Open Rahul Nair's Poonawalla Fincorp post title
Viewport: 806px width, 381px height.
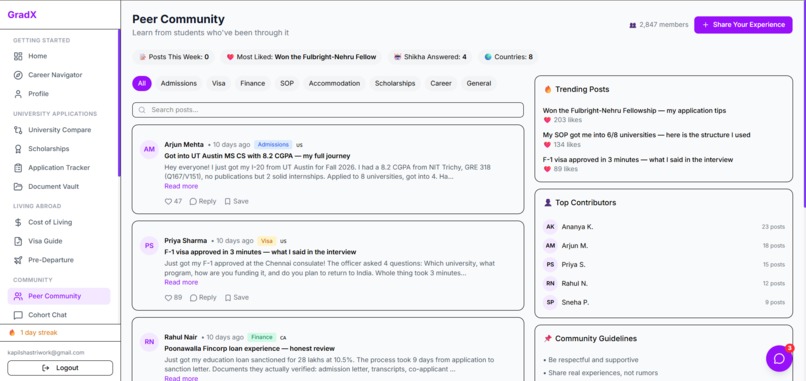(x=249, y=349)
